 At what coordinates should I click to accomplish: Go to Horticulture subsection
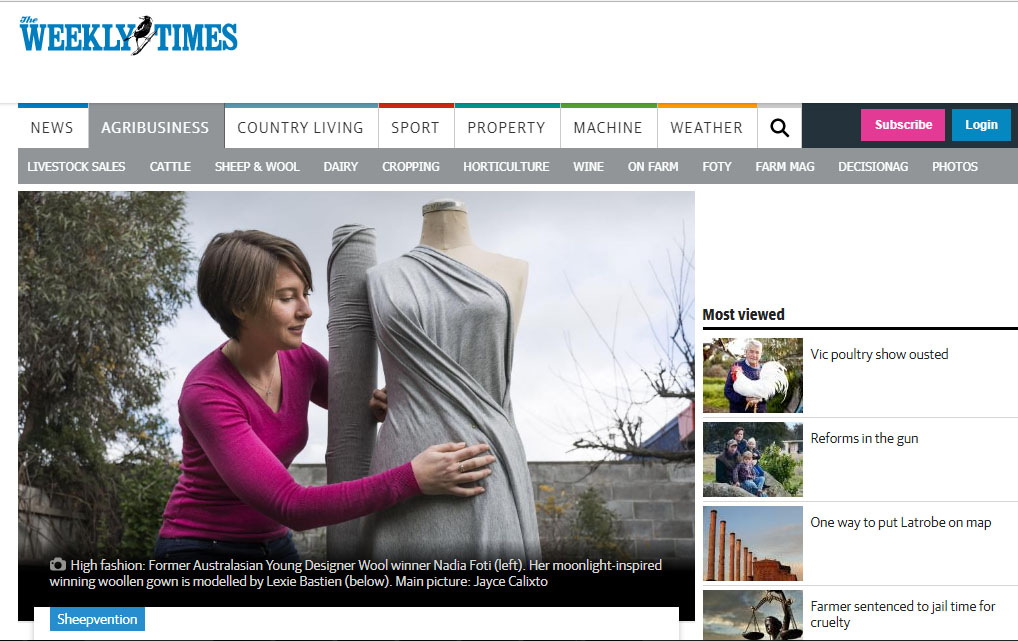tap(506, 166)
